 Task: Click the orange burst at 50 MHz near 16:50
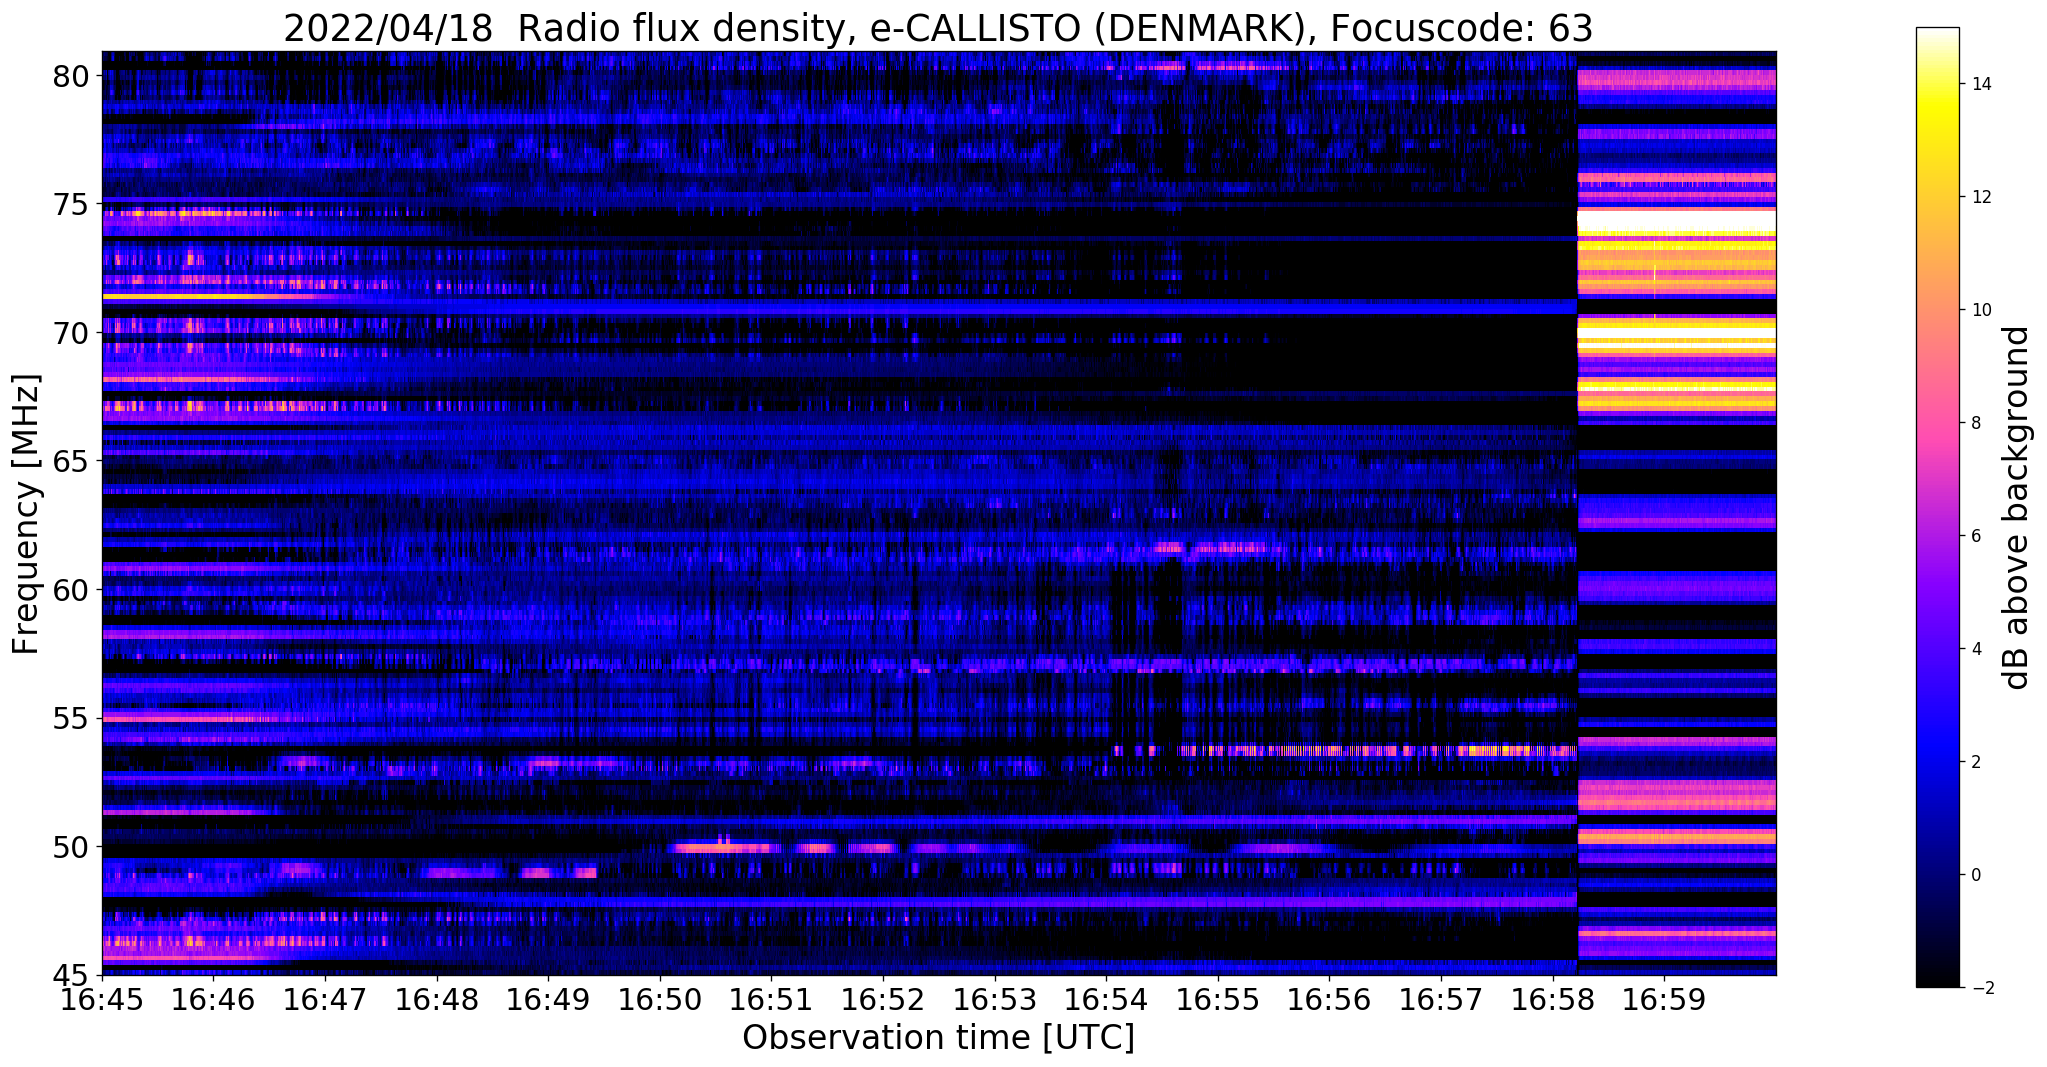coord(725,848)
